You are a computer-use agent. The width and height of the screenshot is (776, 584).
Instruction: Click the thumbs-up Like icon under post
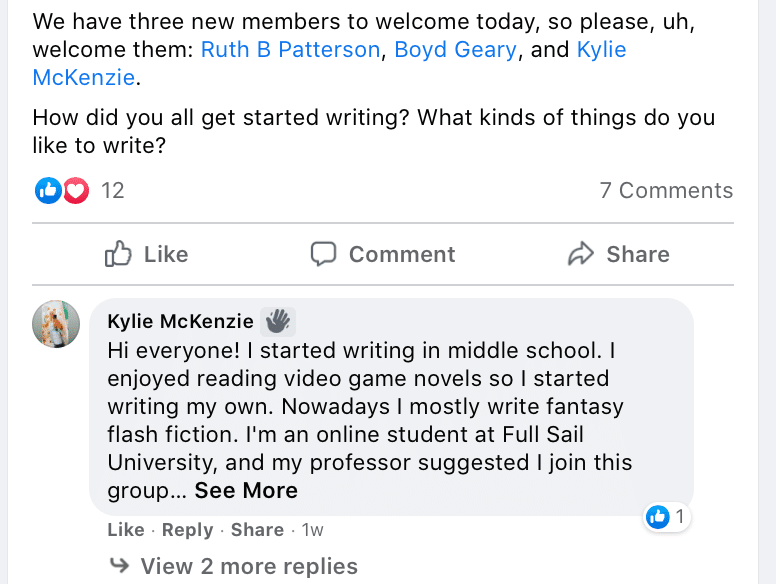coord(118,254)
